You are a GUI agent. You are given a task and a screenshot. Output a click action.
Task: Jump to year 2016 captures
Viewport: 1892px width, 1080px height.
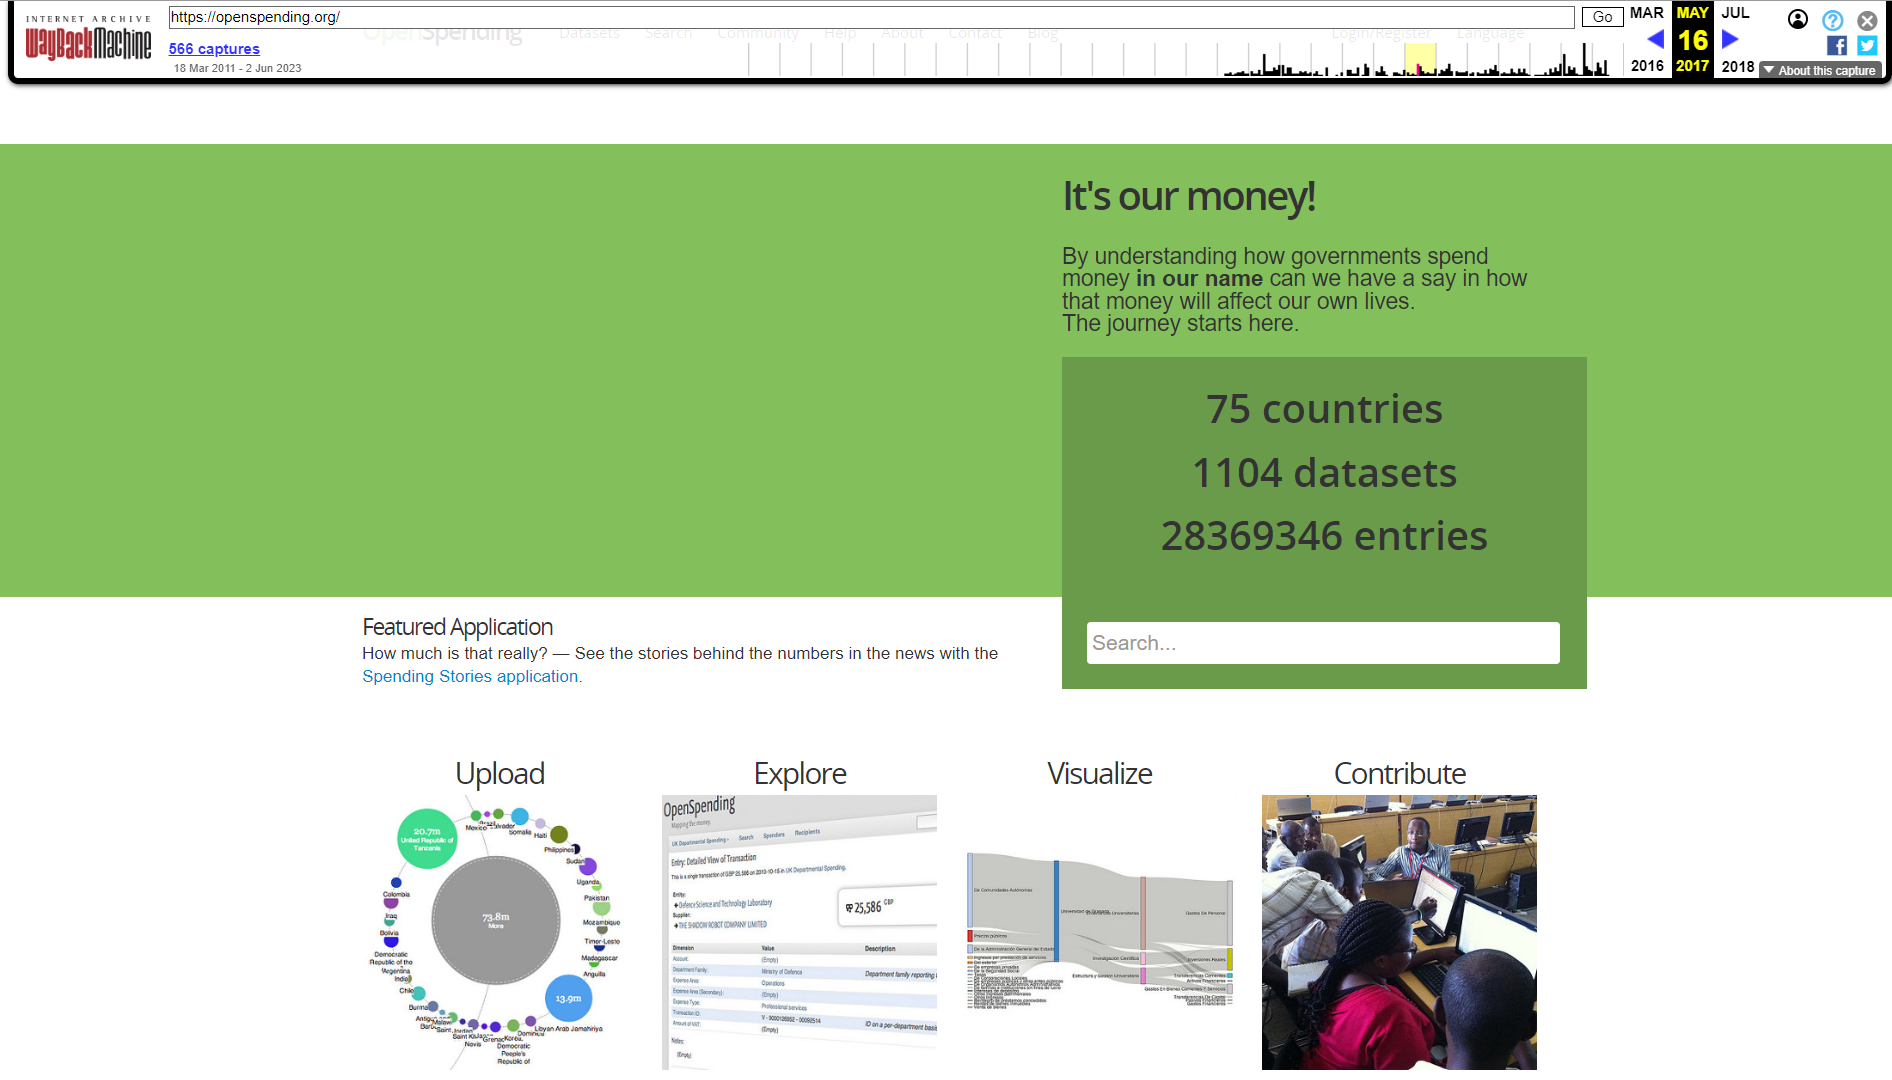pos(1647,66)
